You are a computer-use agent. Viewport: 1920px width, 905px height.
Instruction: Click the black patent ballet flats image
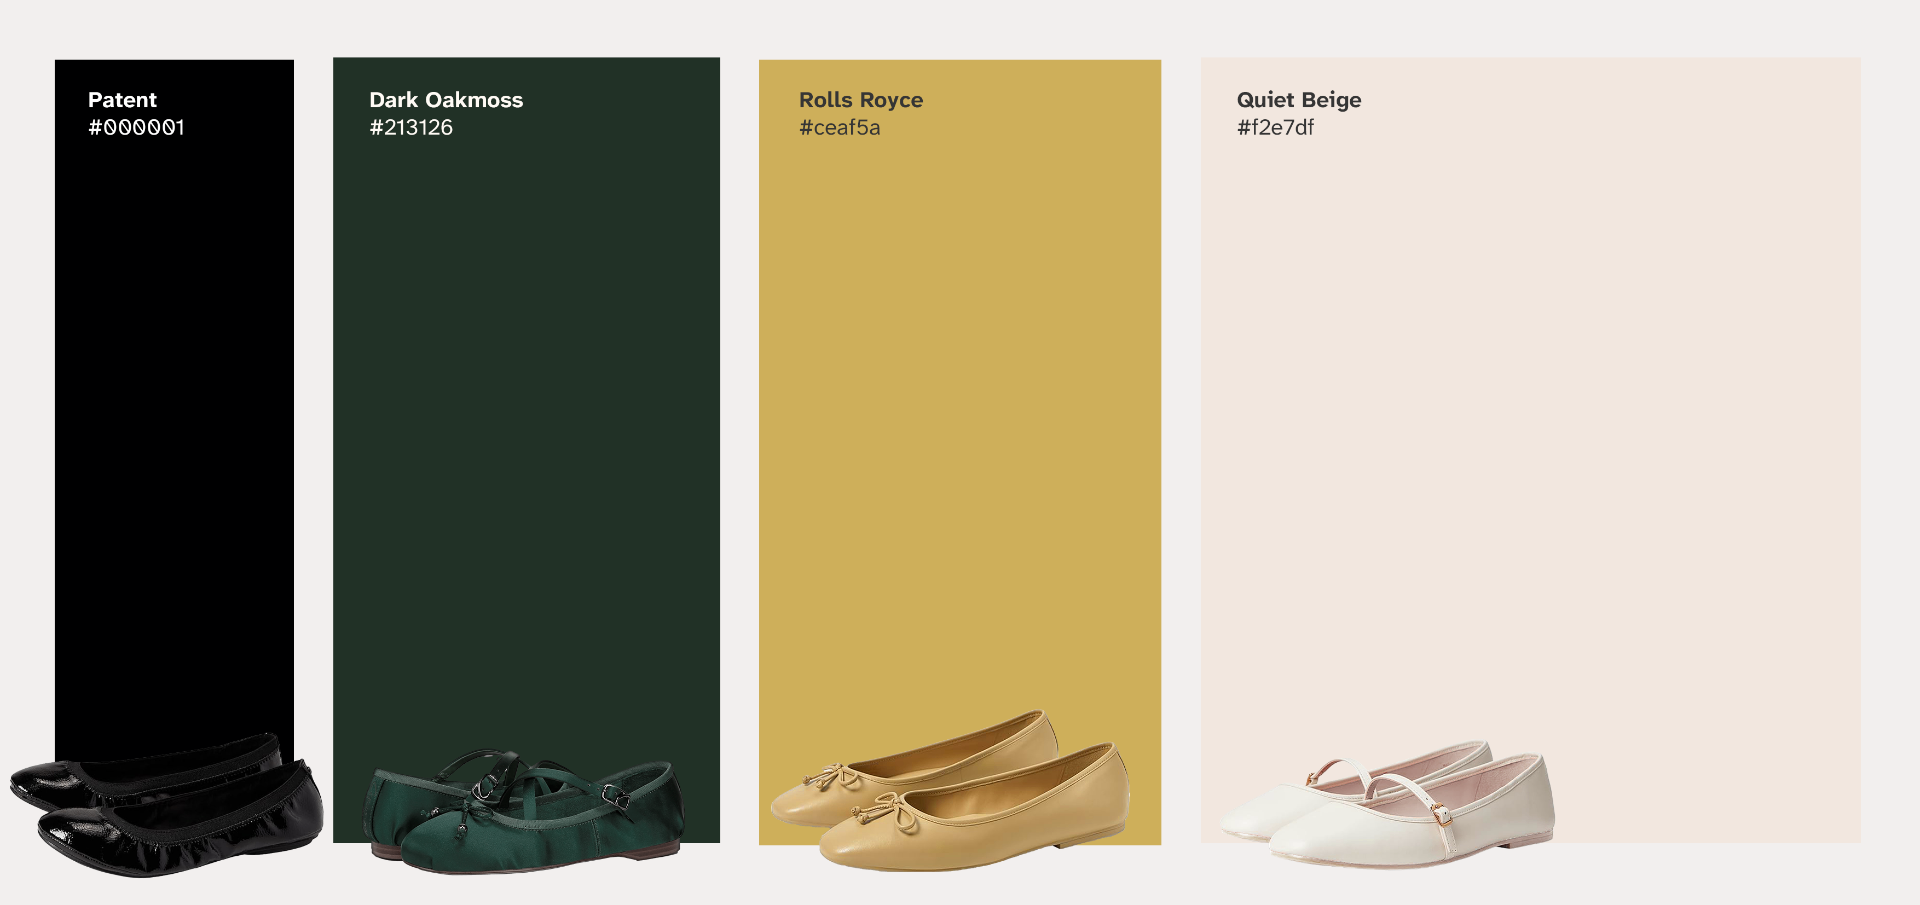pos(167,806)
